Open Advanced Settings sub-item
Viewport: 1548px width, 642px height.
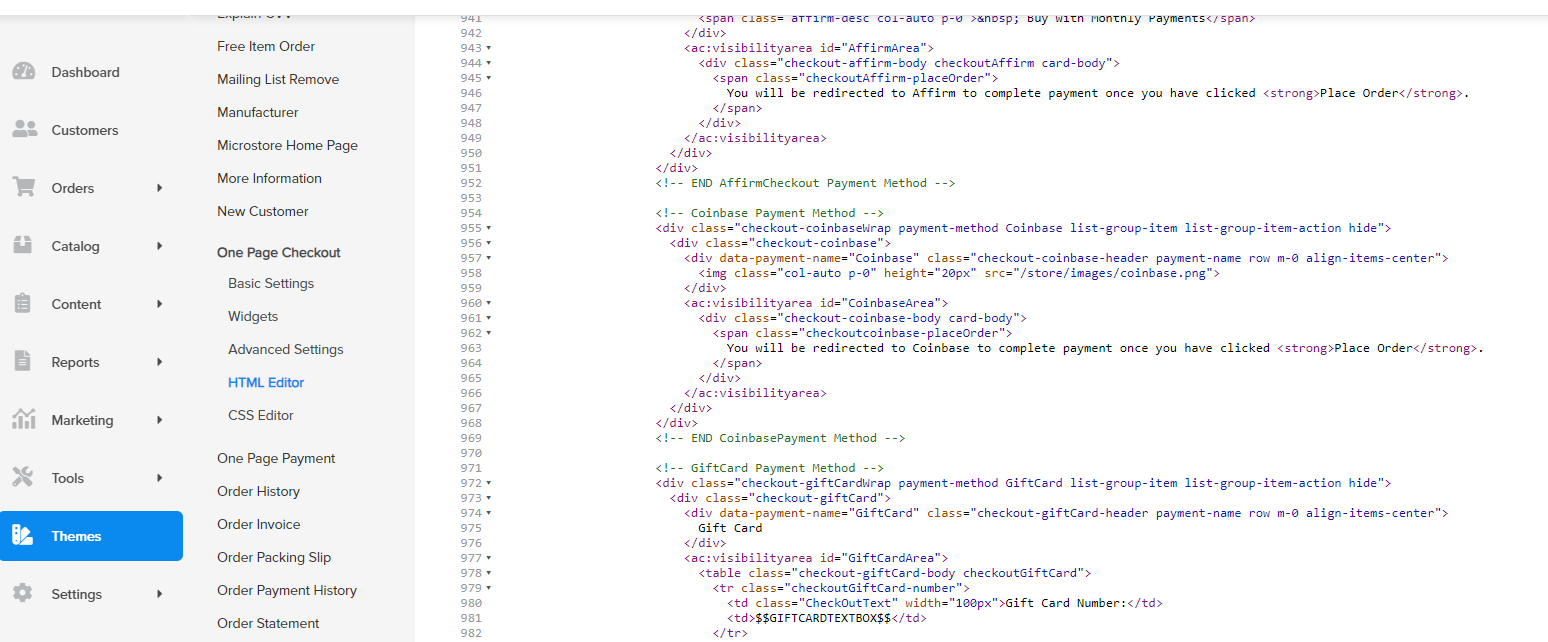pos(286,349)
